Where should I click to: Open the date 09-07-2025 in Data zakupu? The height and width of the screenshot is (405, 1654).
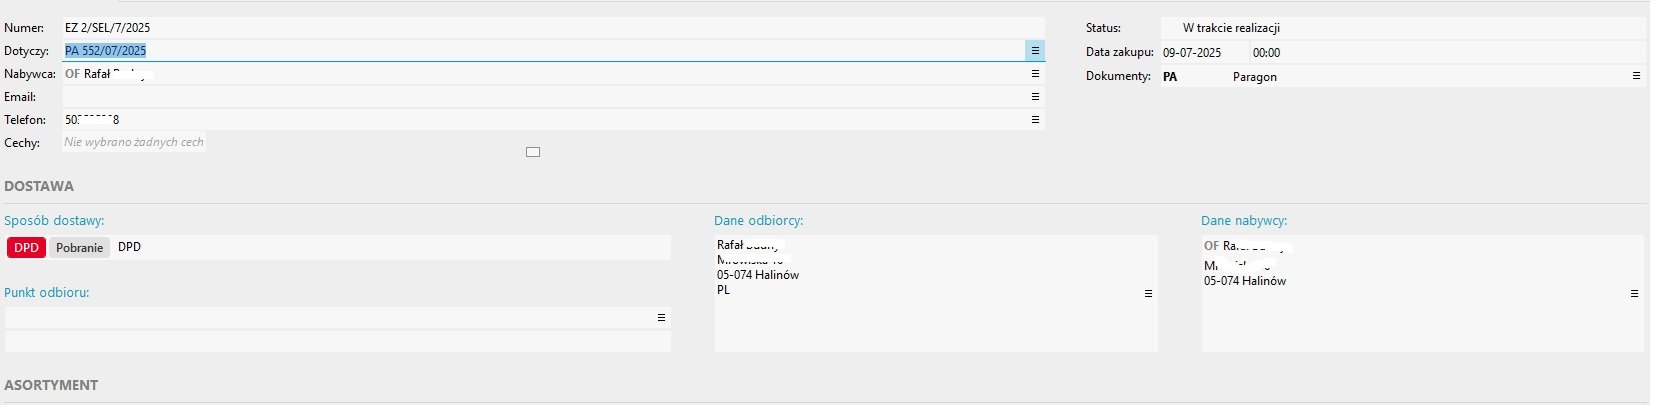click(1191, 53)
